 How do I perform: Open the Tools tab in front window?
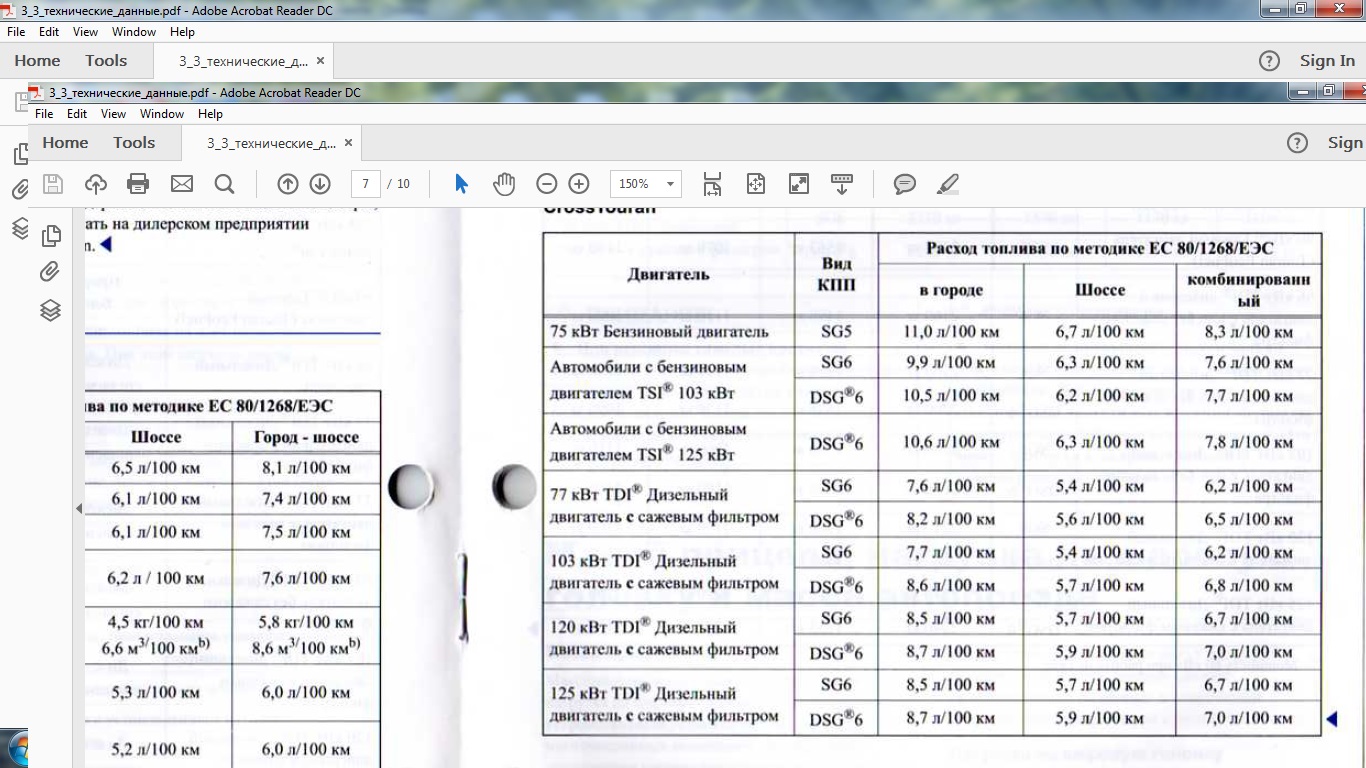134,143
